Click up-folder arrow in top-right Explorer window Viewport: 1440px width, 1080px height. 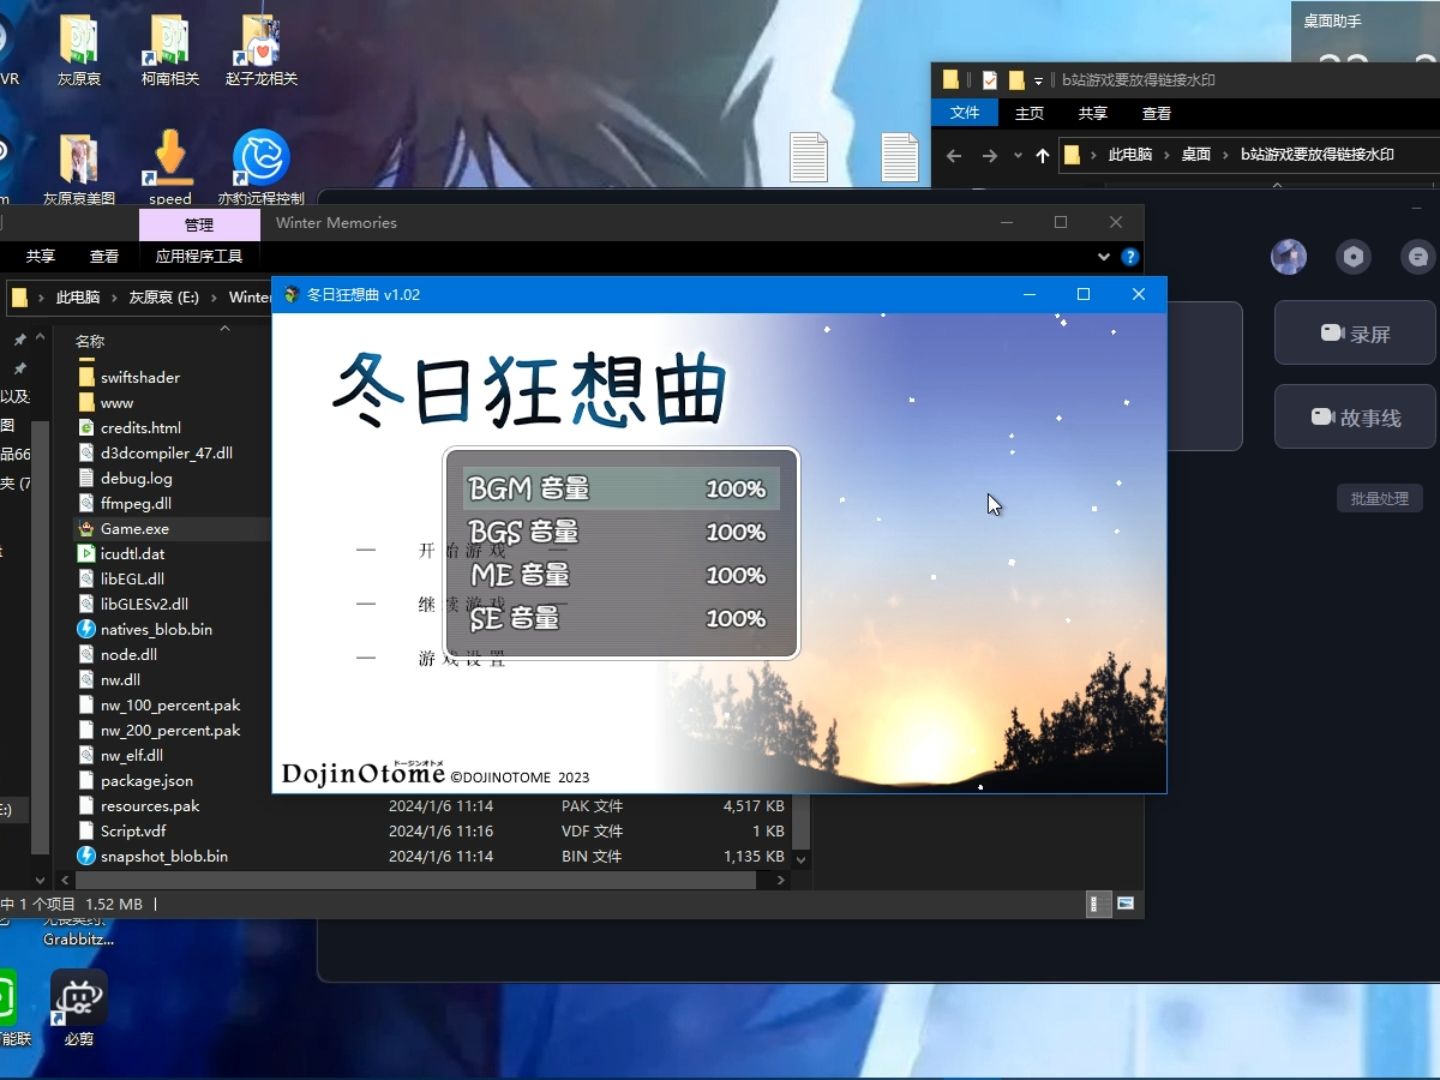(1042, 155)
